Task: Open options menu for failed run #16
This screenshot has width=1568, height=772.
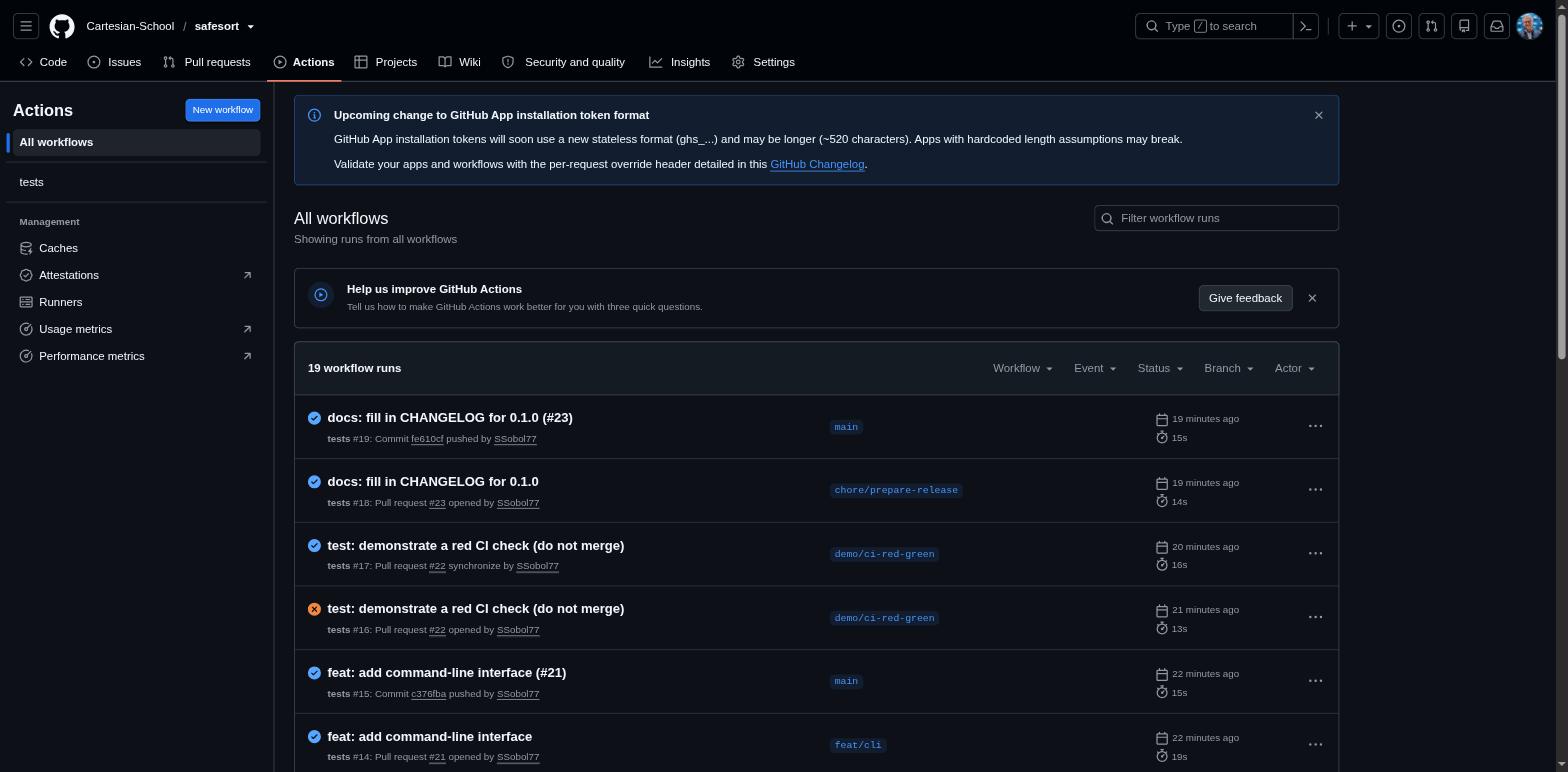Action: [1315, 617]
